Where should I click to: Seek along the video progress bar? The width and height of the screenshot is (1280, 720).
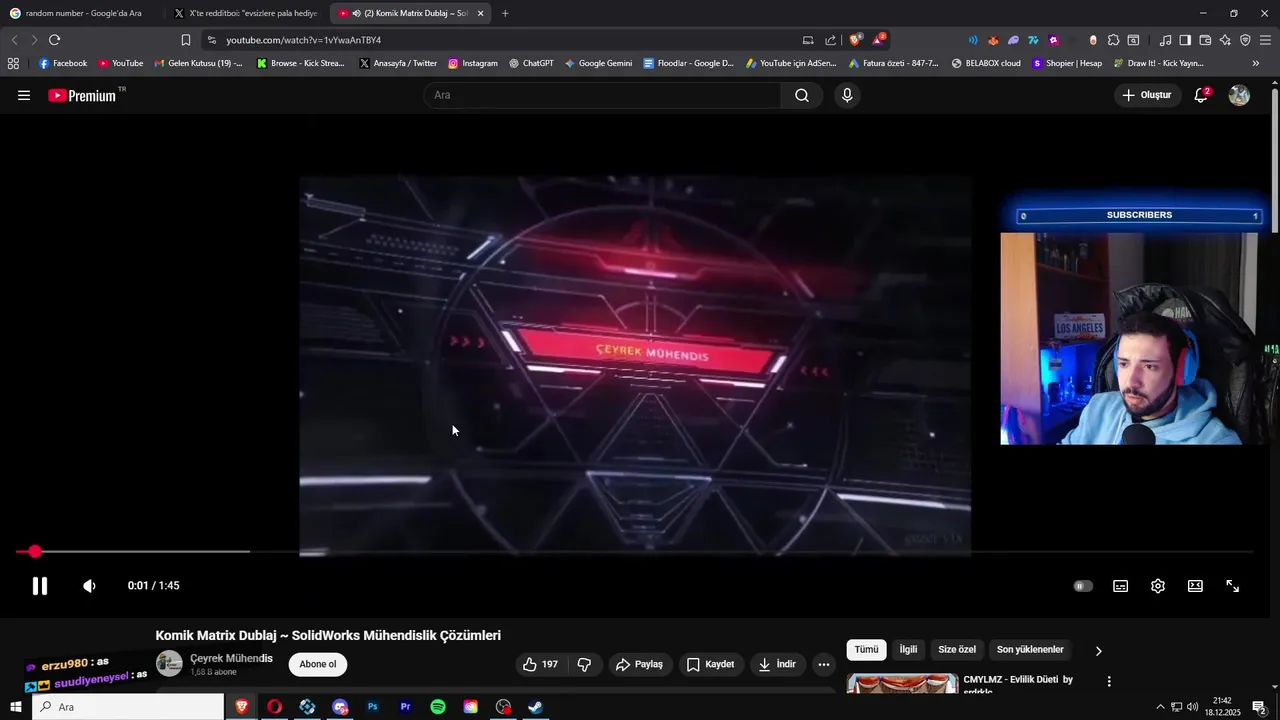[635, 551]
